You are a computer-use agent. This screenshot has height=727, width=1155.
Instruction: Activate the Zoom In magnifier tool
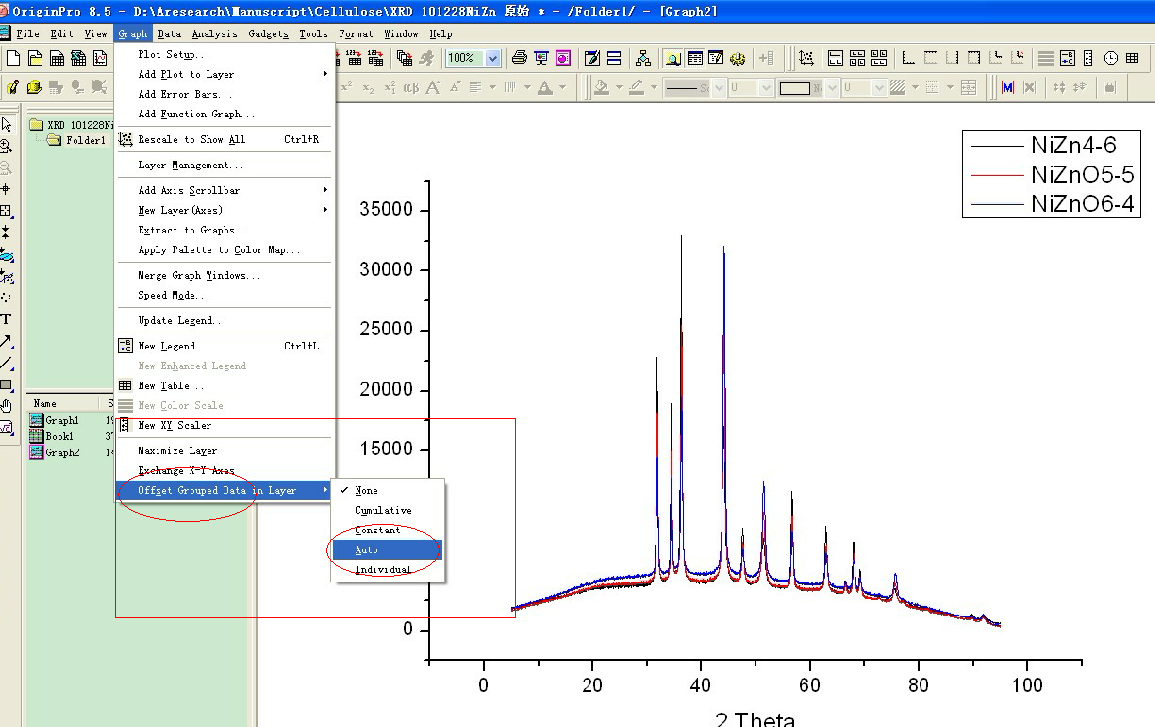(6, 146)
